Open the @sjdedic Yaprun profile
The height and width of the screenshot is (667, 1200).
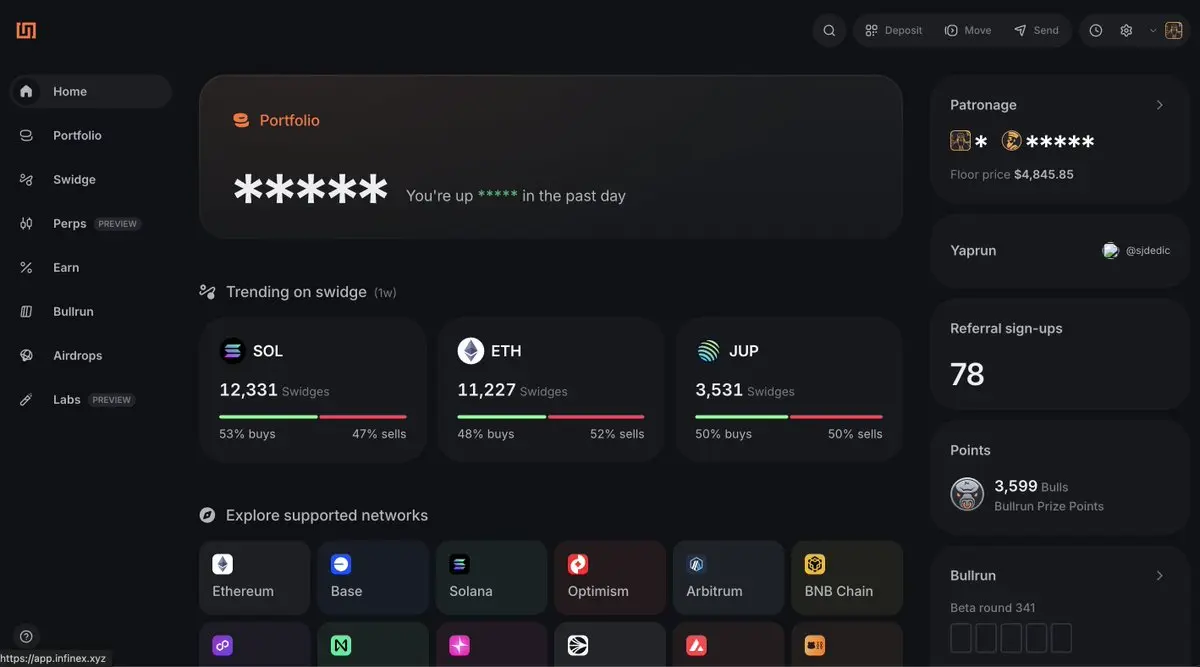click(1136, 251)
